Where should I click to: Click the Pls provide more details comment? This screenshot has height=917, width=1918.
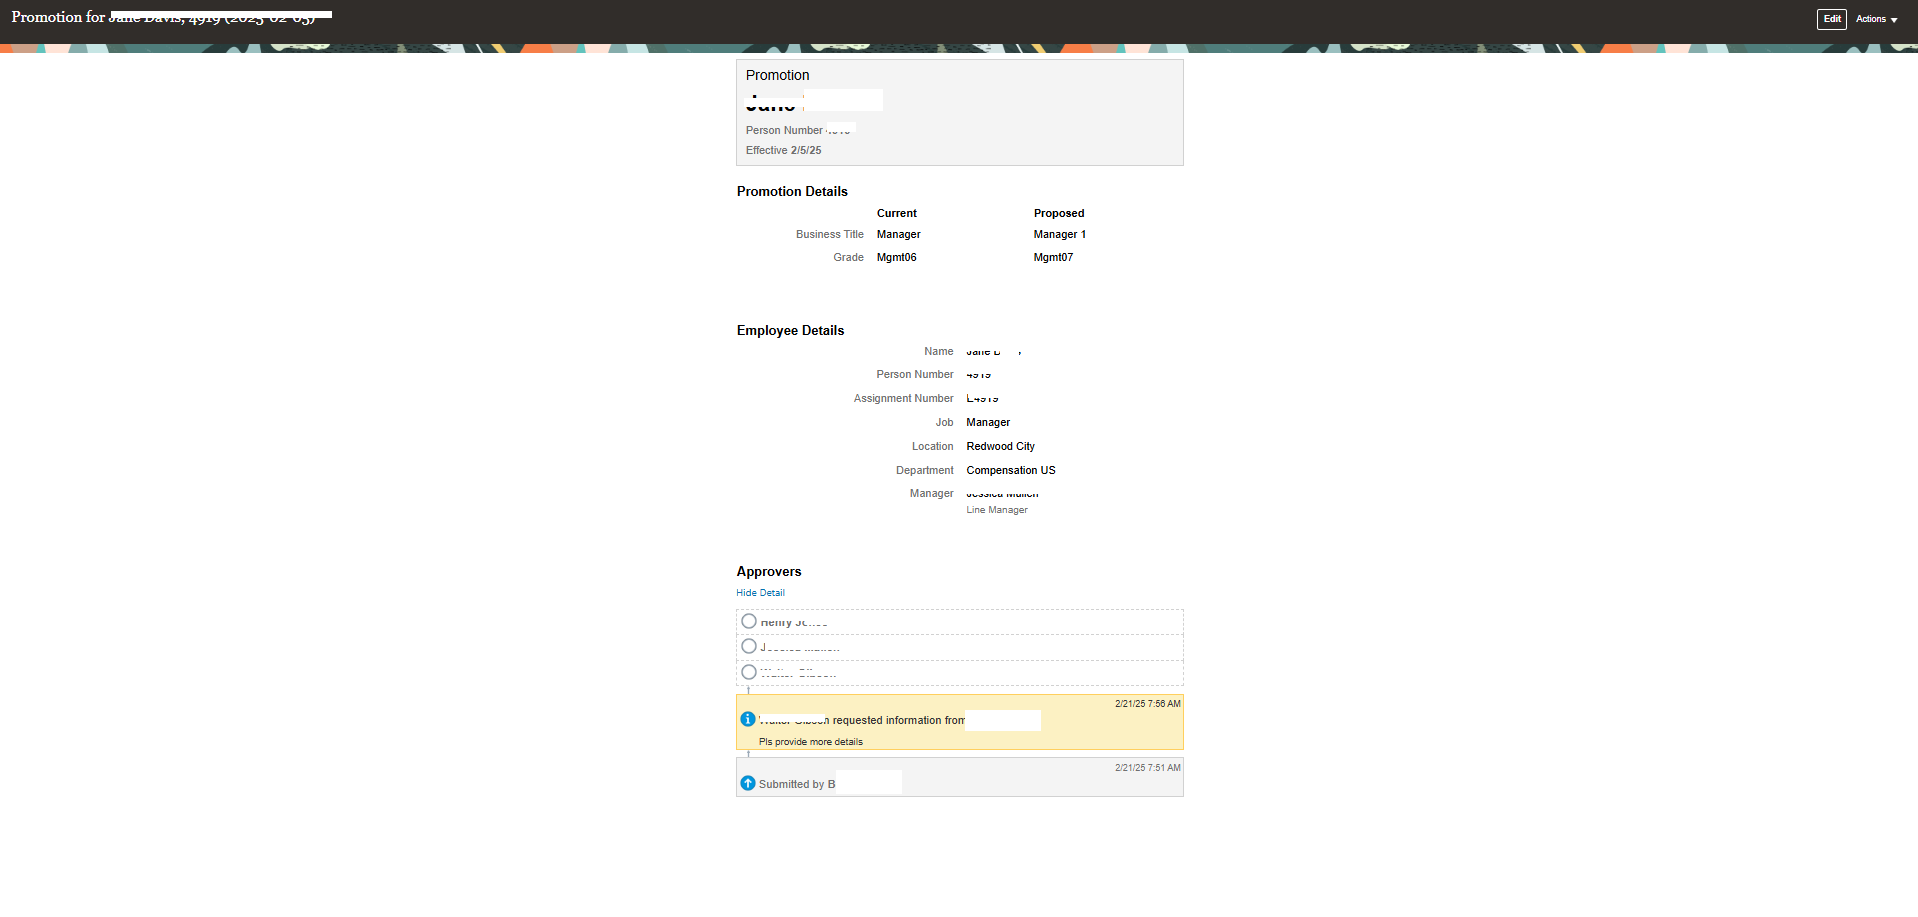point(810,741)
